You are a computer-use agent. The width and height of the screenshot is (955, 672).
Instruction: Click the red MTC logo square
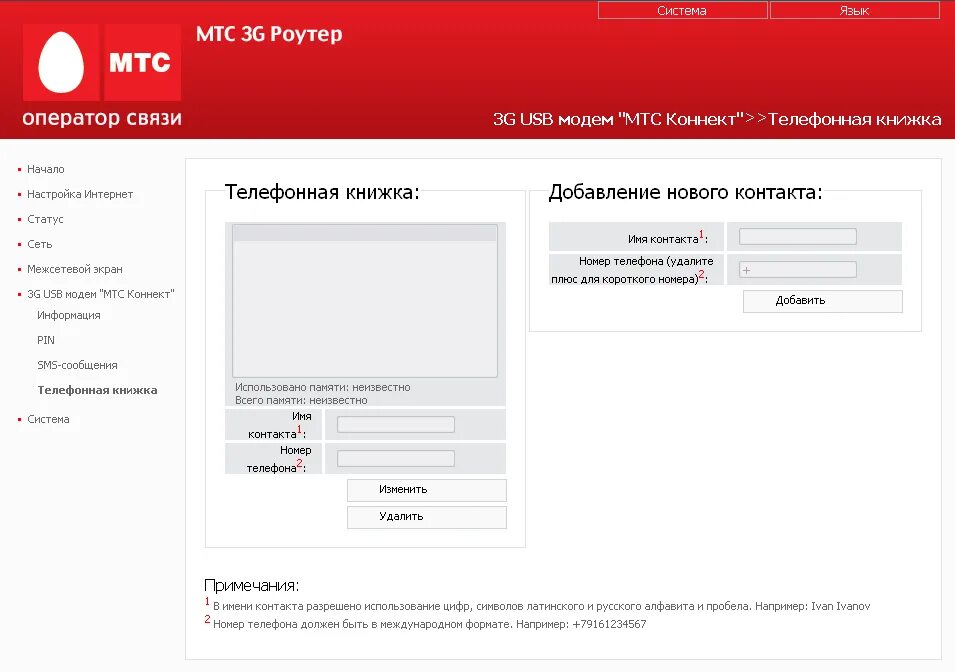pyautogui.click(x=143, y=62)
